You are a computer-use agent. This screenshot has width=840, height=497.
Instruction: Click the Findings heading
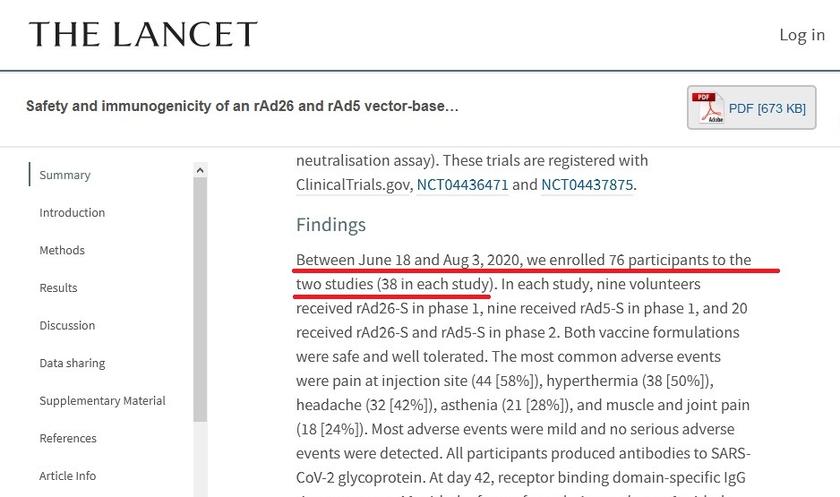[x=331, y=224]
